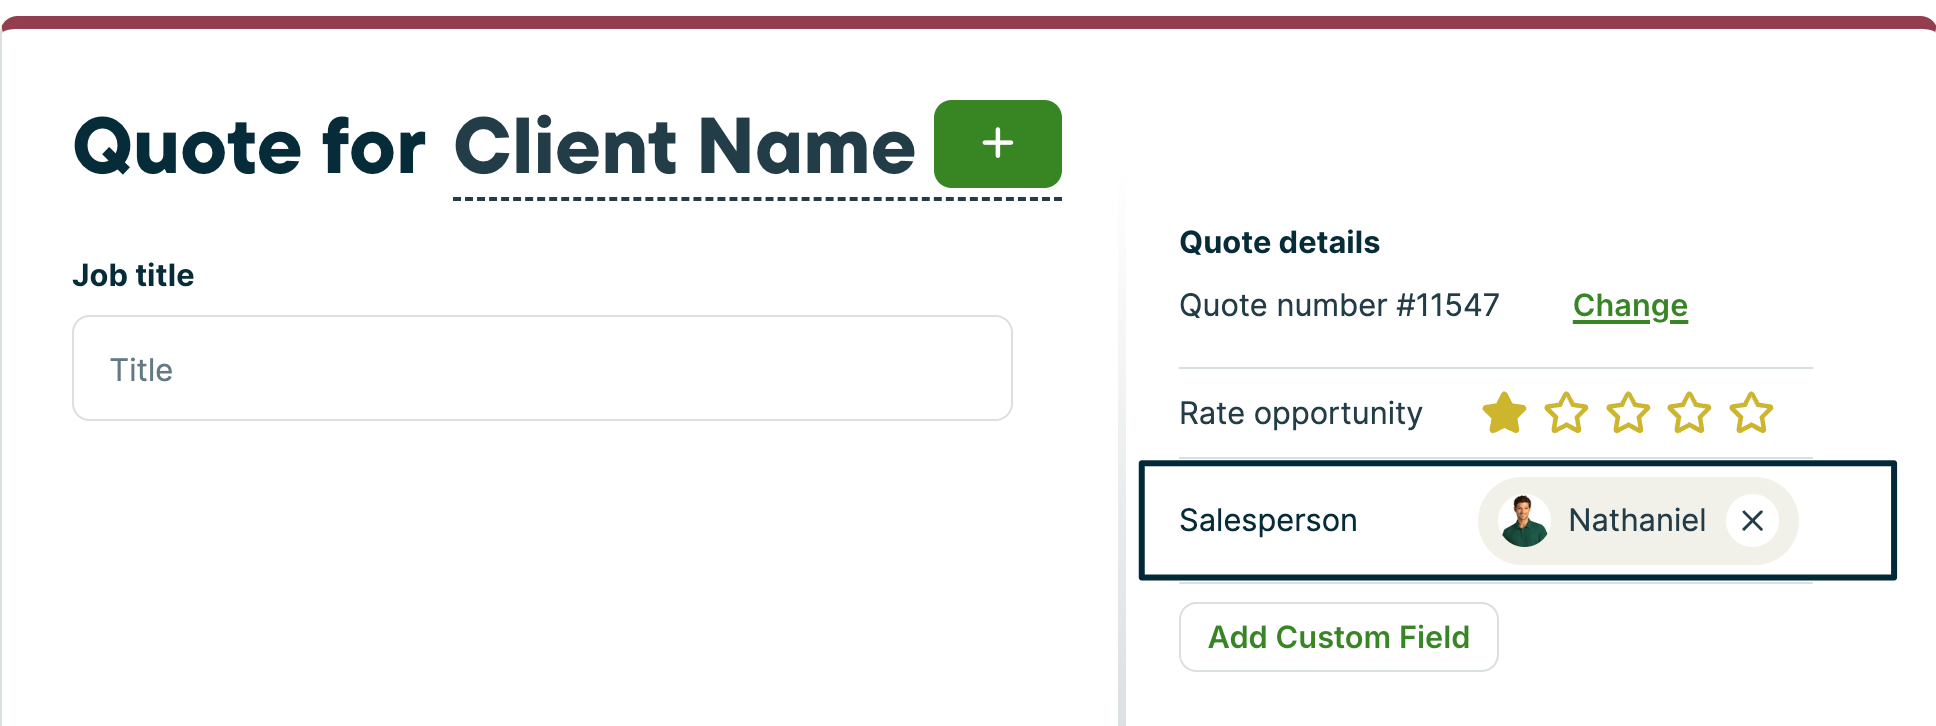Viewport: 1936px width, 726px height.
Task: Rate opportunity with the first star
Action: click(x=1504, y=413)
